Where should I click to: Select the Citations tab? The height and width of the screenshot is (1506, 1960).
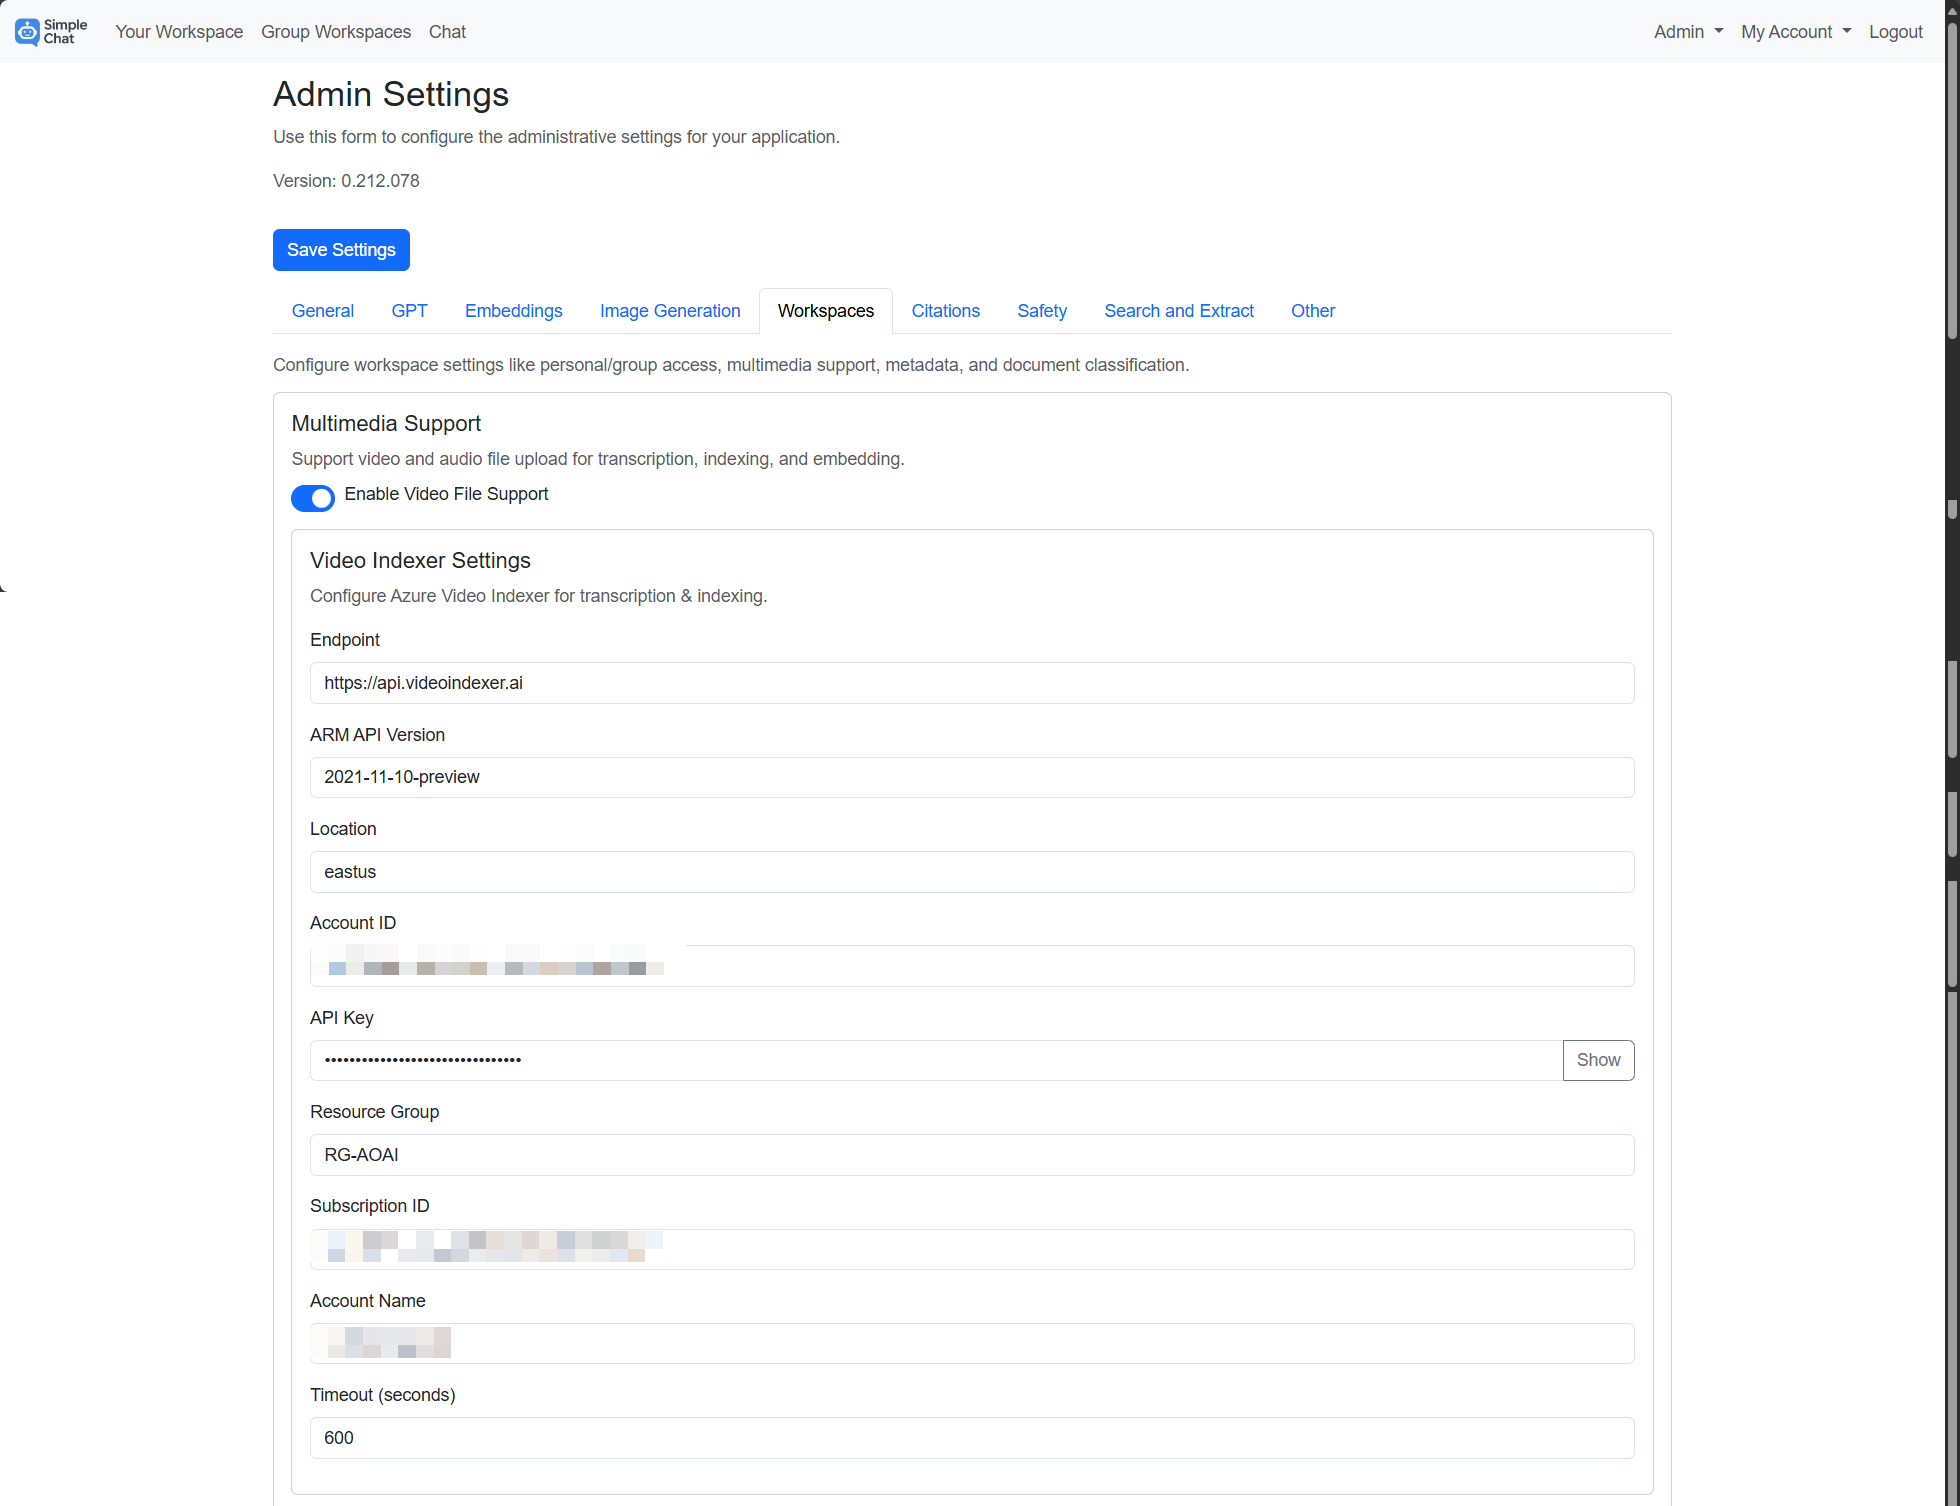click(x=945, y=311)
